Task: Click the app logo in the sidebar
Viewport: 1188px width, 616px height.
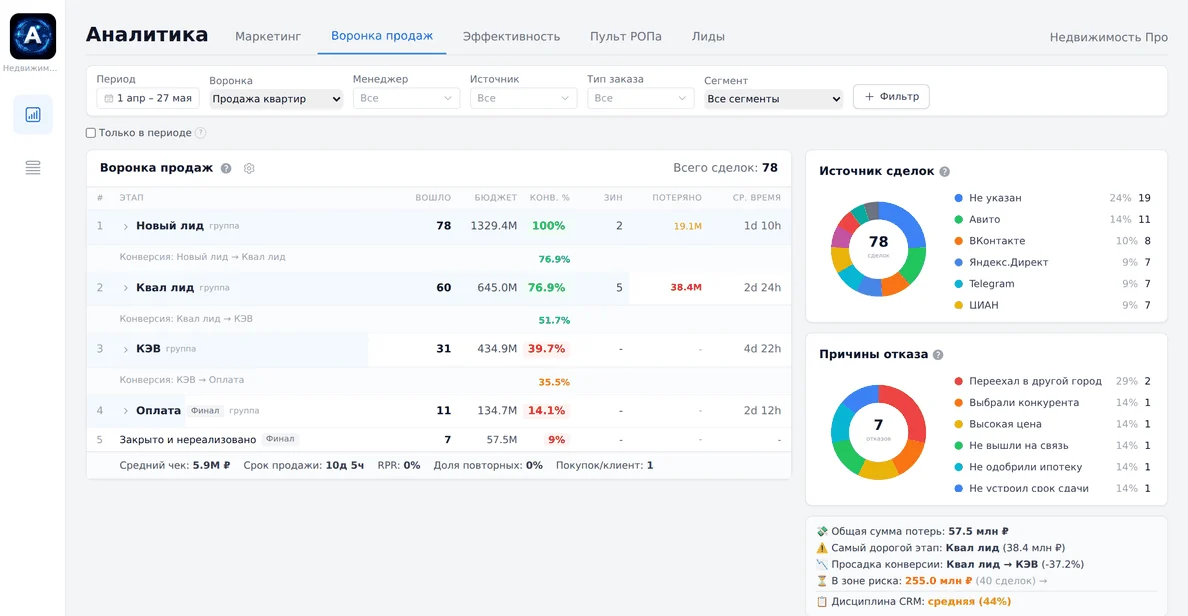Action: point(33,36)
